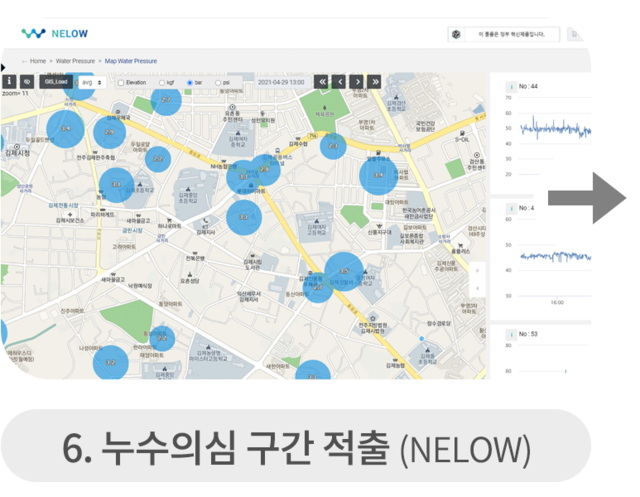Image resolution: width=640 pixels, height=497 pixels.
Task: Go to the Home breadcrumb
Action: [x=38, y=61]
